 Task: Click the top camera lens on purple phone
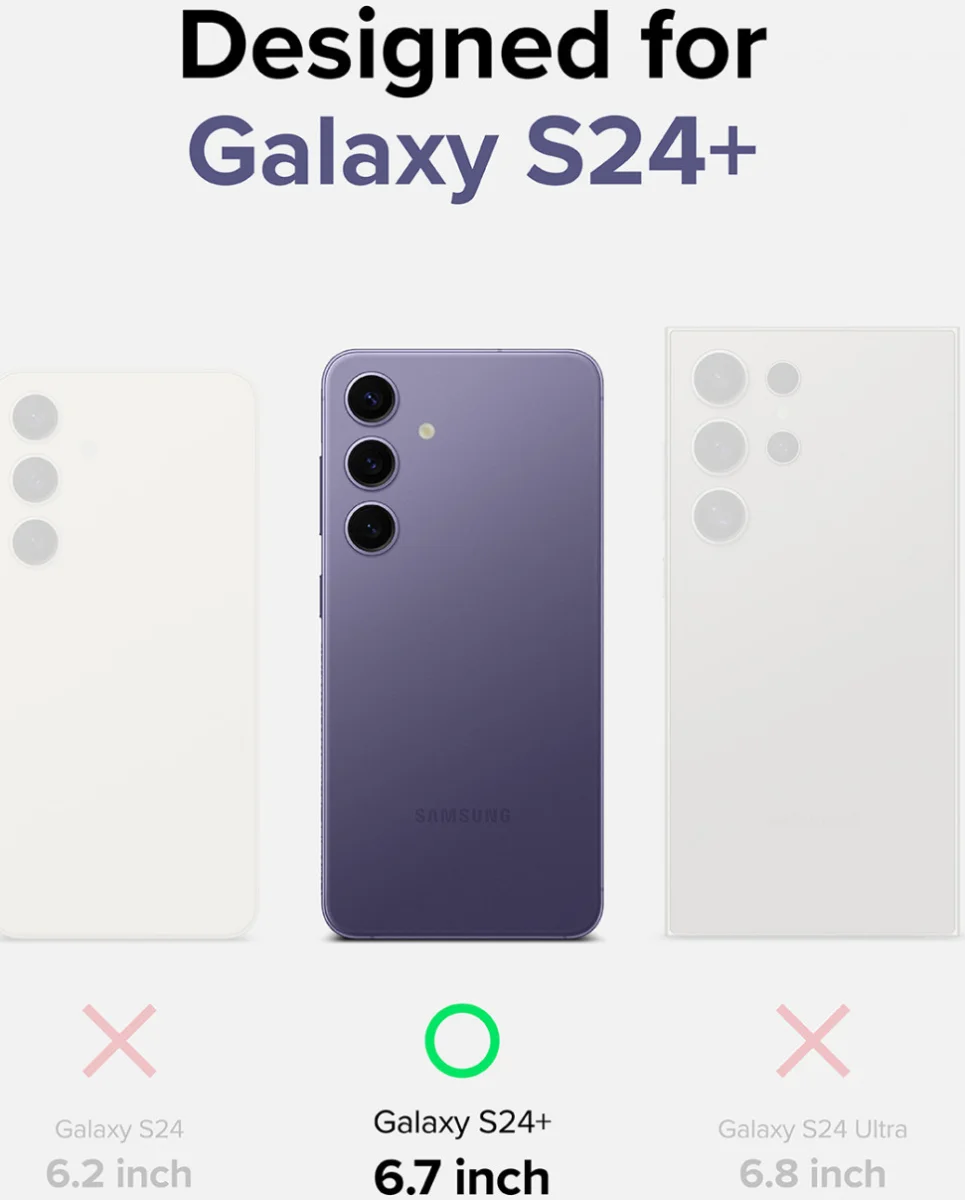tap(371, 399)
